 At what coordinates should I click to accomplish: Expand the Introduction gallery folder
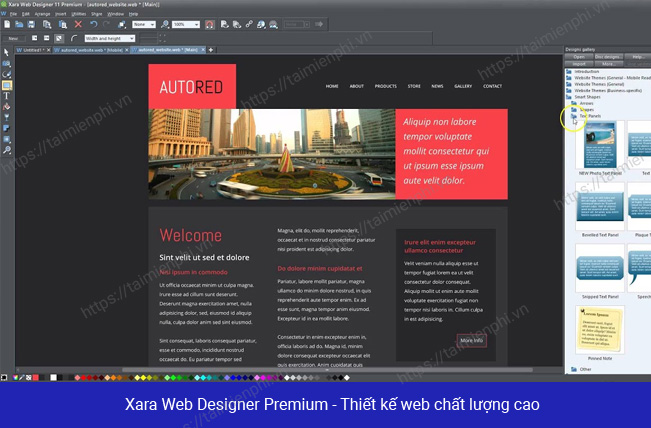pos(569,71)
